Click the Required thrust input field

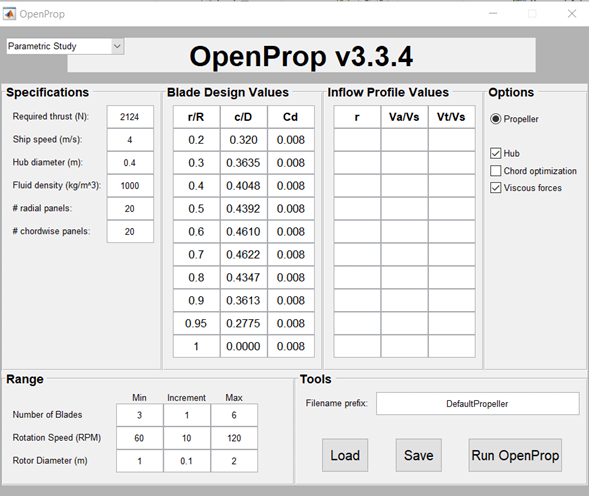coord(130,117)
